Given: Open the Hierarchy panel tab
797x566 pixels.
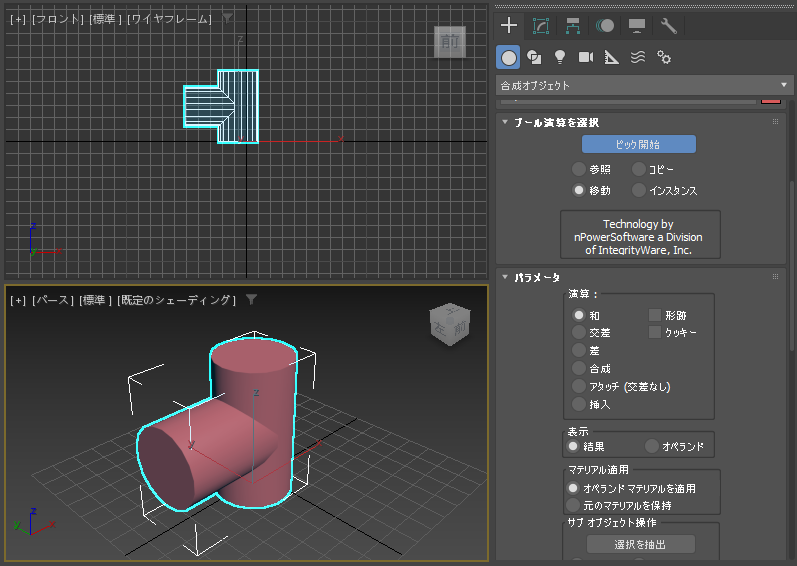Looking at the screenshot, I should (x=573, y=26).
